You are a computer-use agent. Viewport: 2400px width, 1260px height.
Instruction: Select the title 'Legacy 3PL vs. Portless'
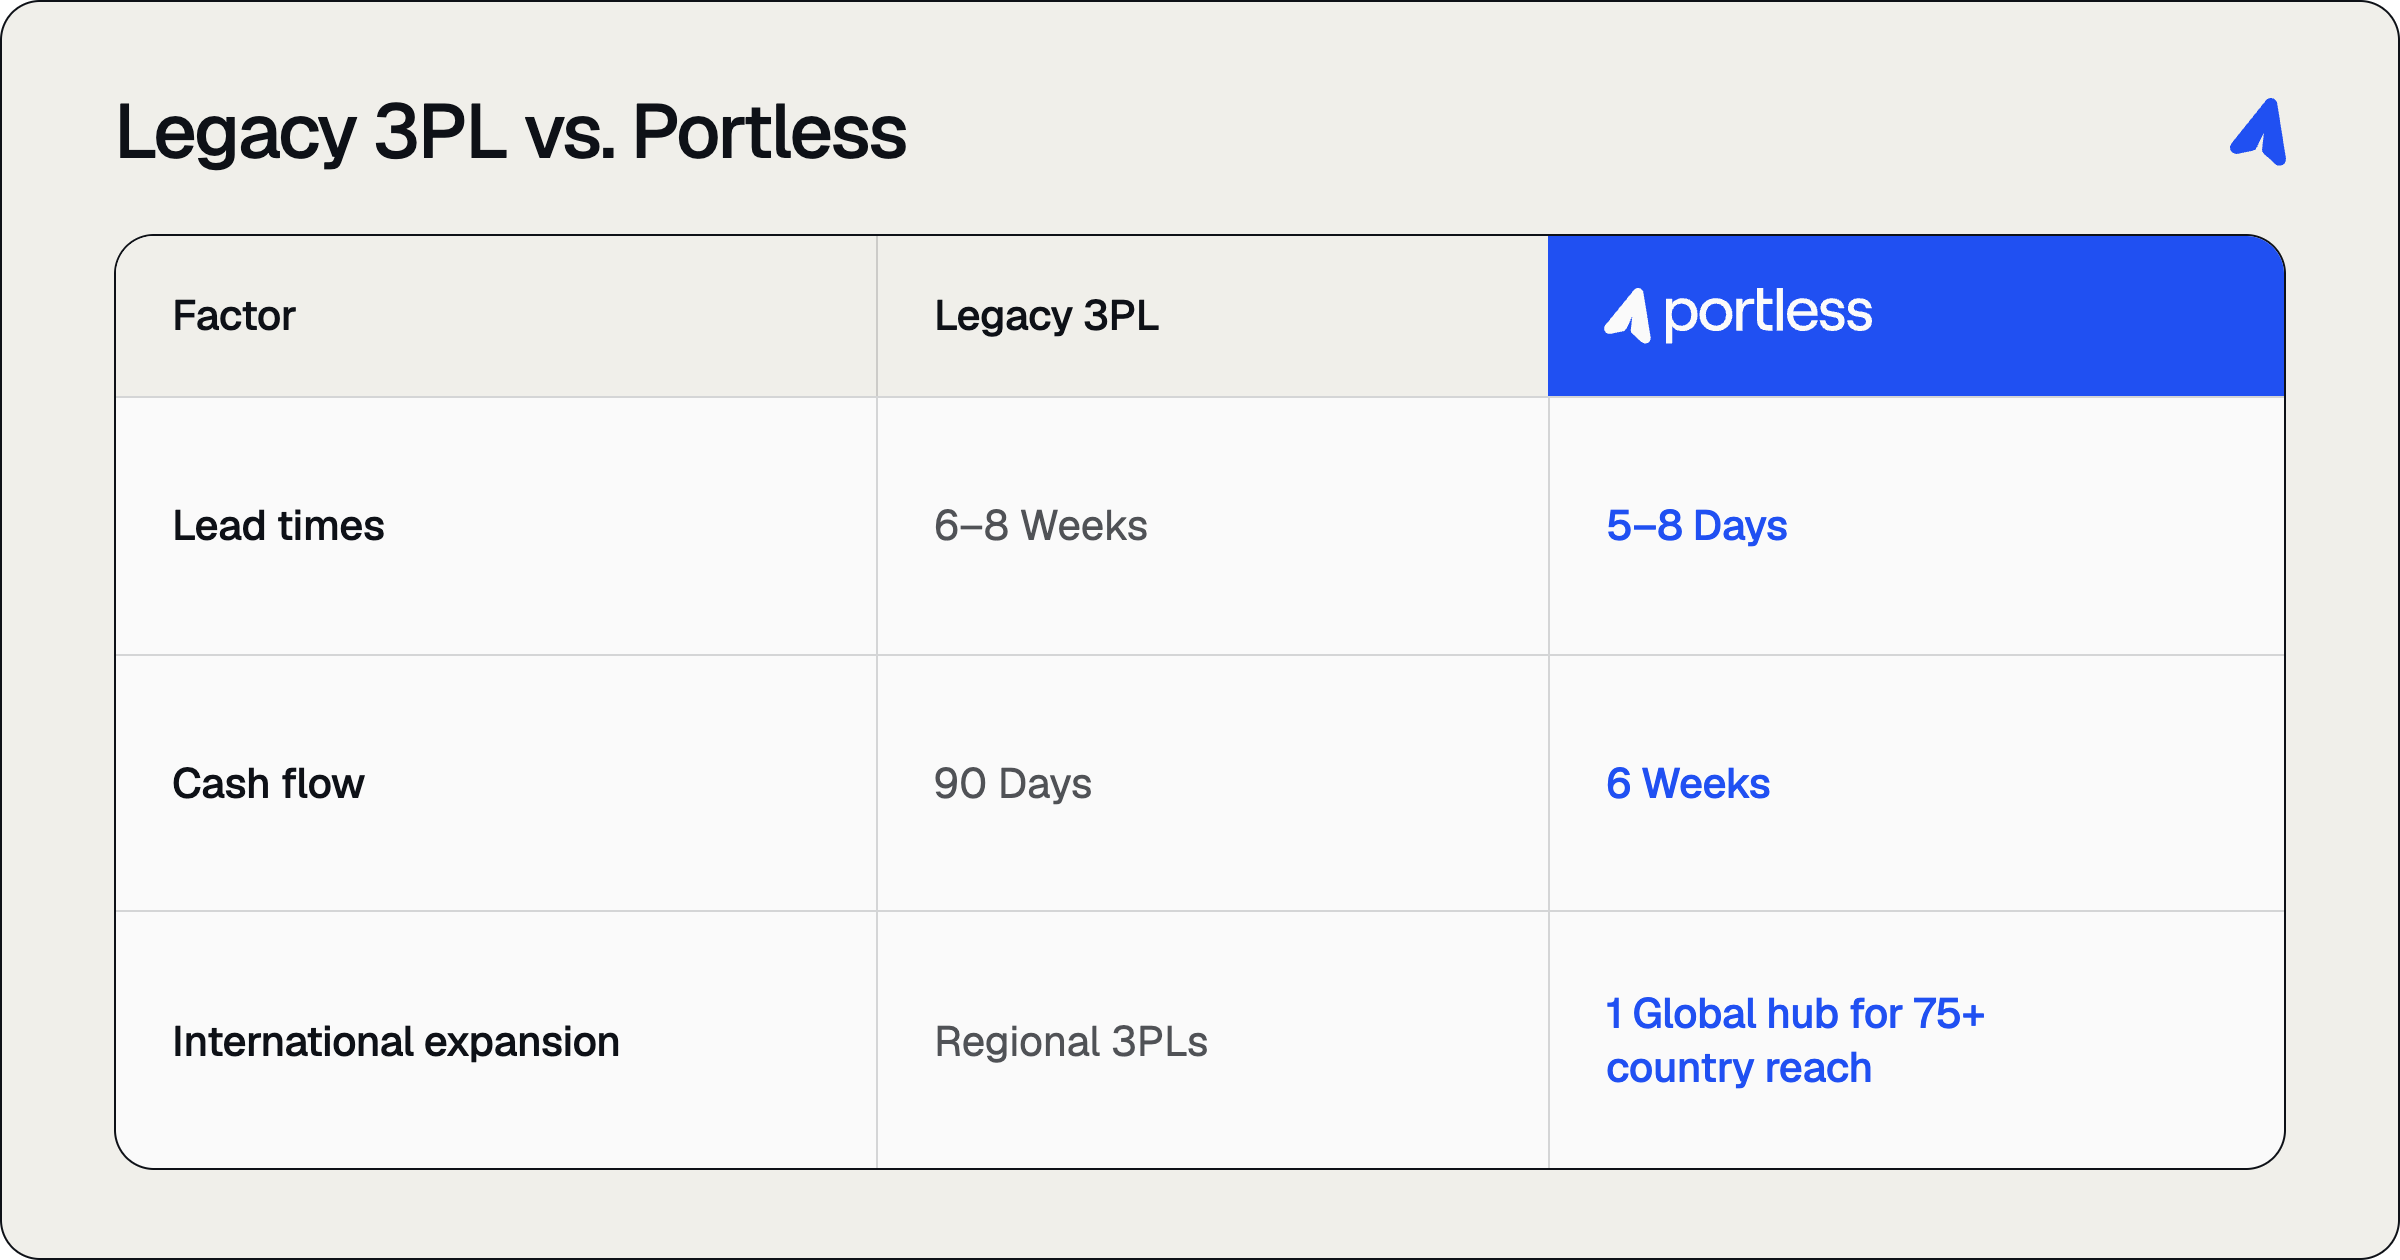(x=511, y=132)
